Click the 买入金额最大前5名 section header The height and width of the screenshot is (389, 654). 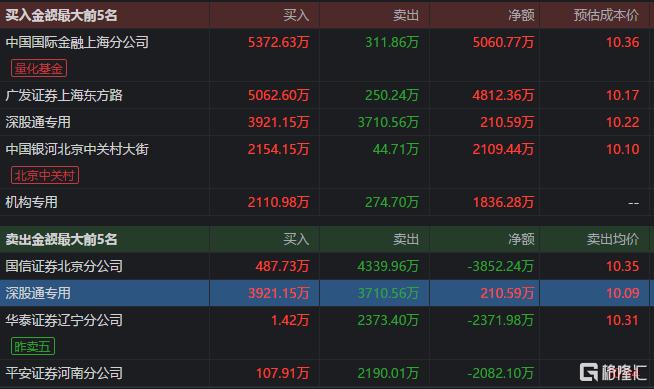click(x=61, y=15)
